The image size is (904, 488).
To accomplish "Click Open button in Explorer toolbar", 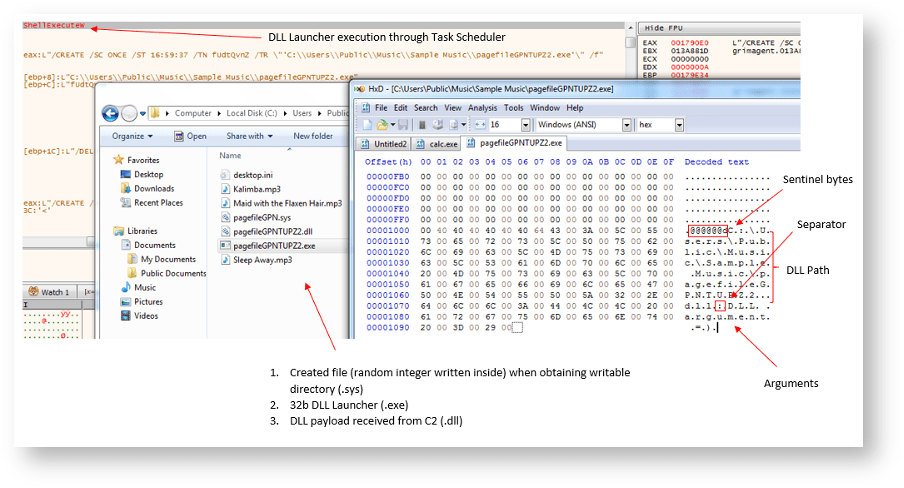I will point(190,136).
